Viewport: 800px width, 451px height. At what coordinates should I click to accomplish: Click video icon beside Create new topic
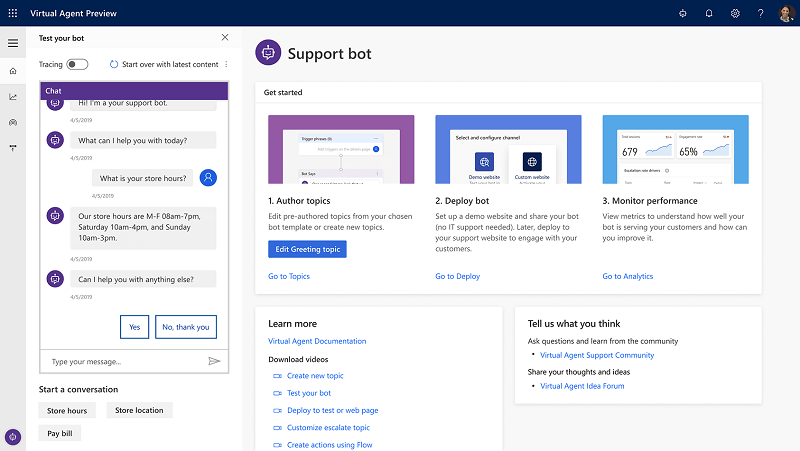(277, 376)
